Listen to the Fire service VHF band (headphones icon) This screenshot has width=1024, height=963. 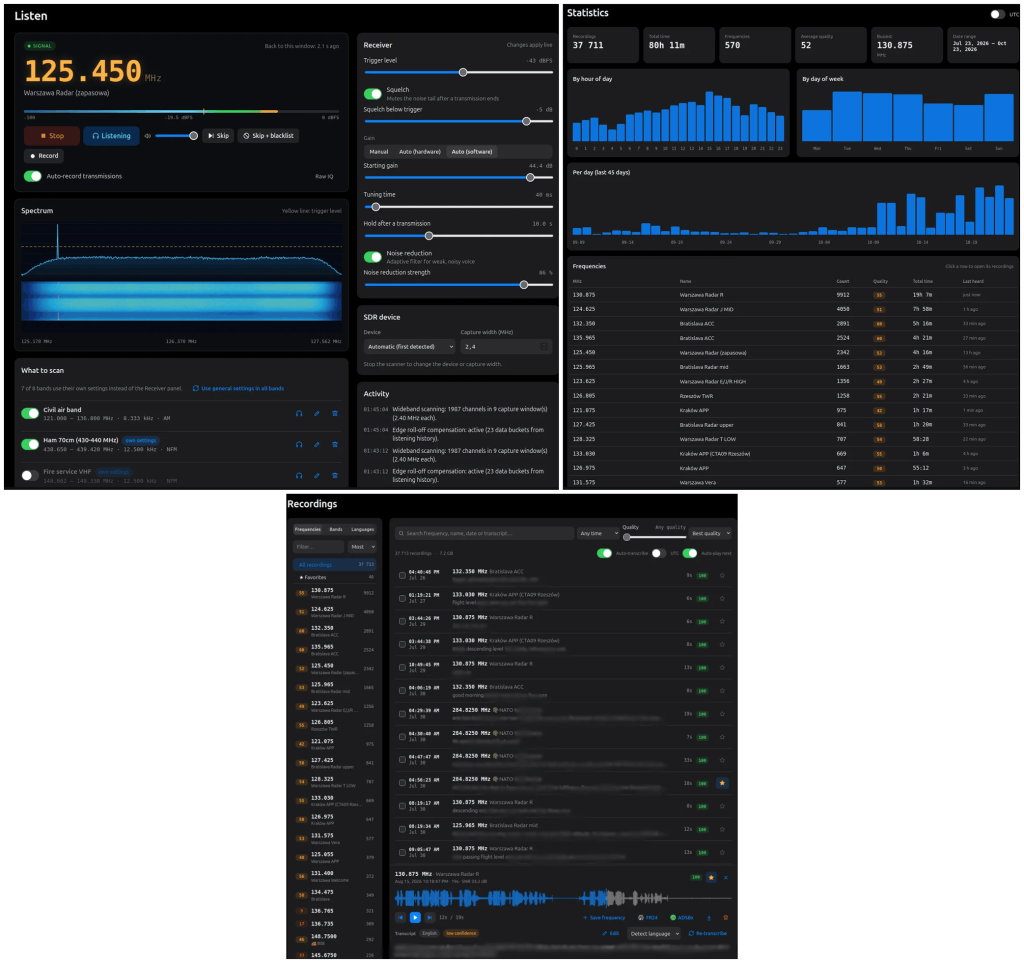point(299,475)
